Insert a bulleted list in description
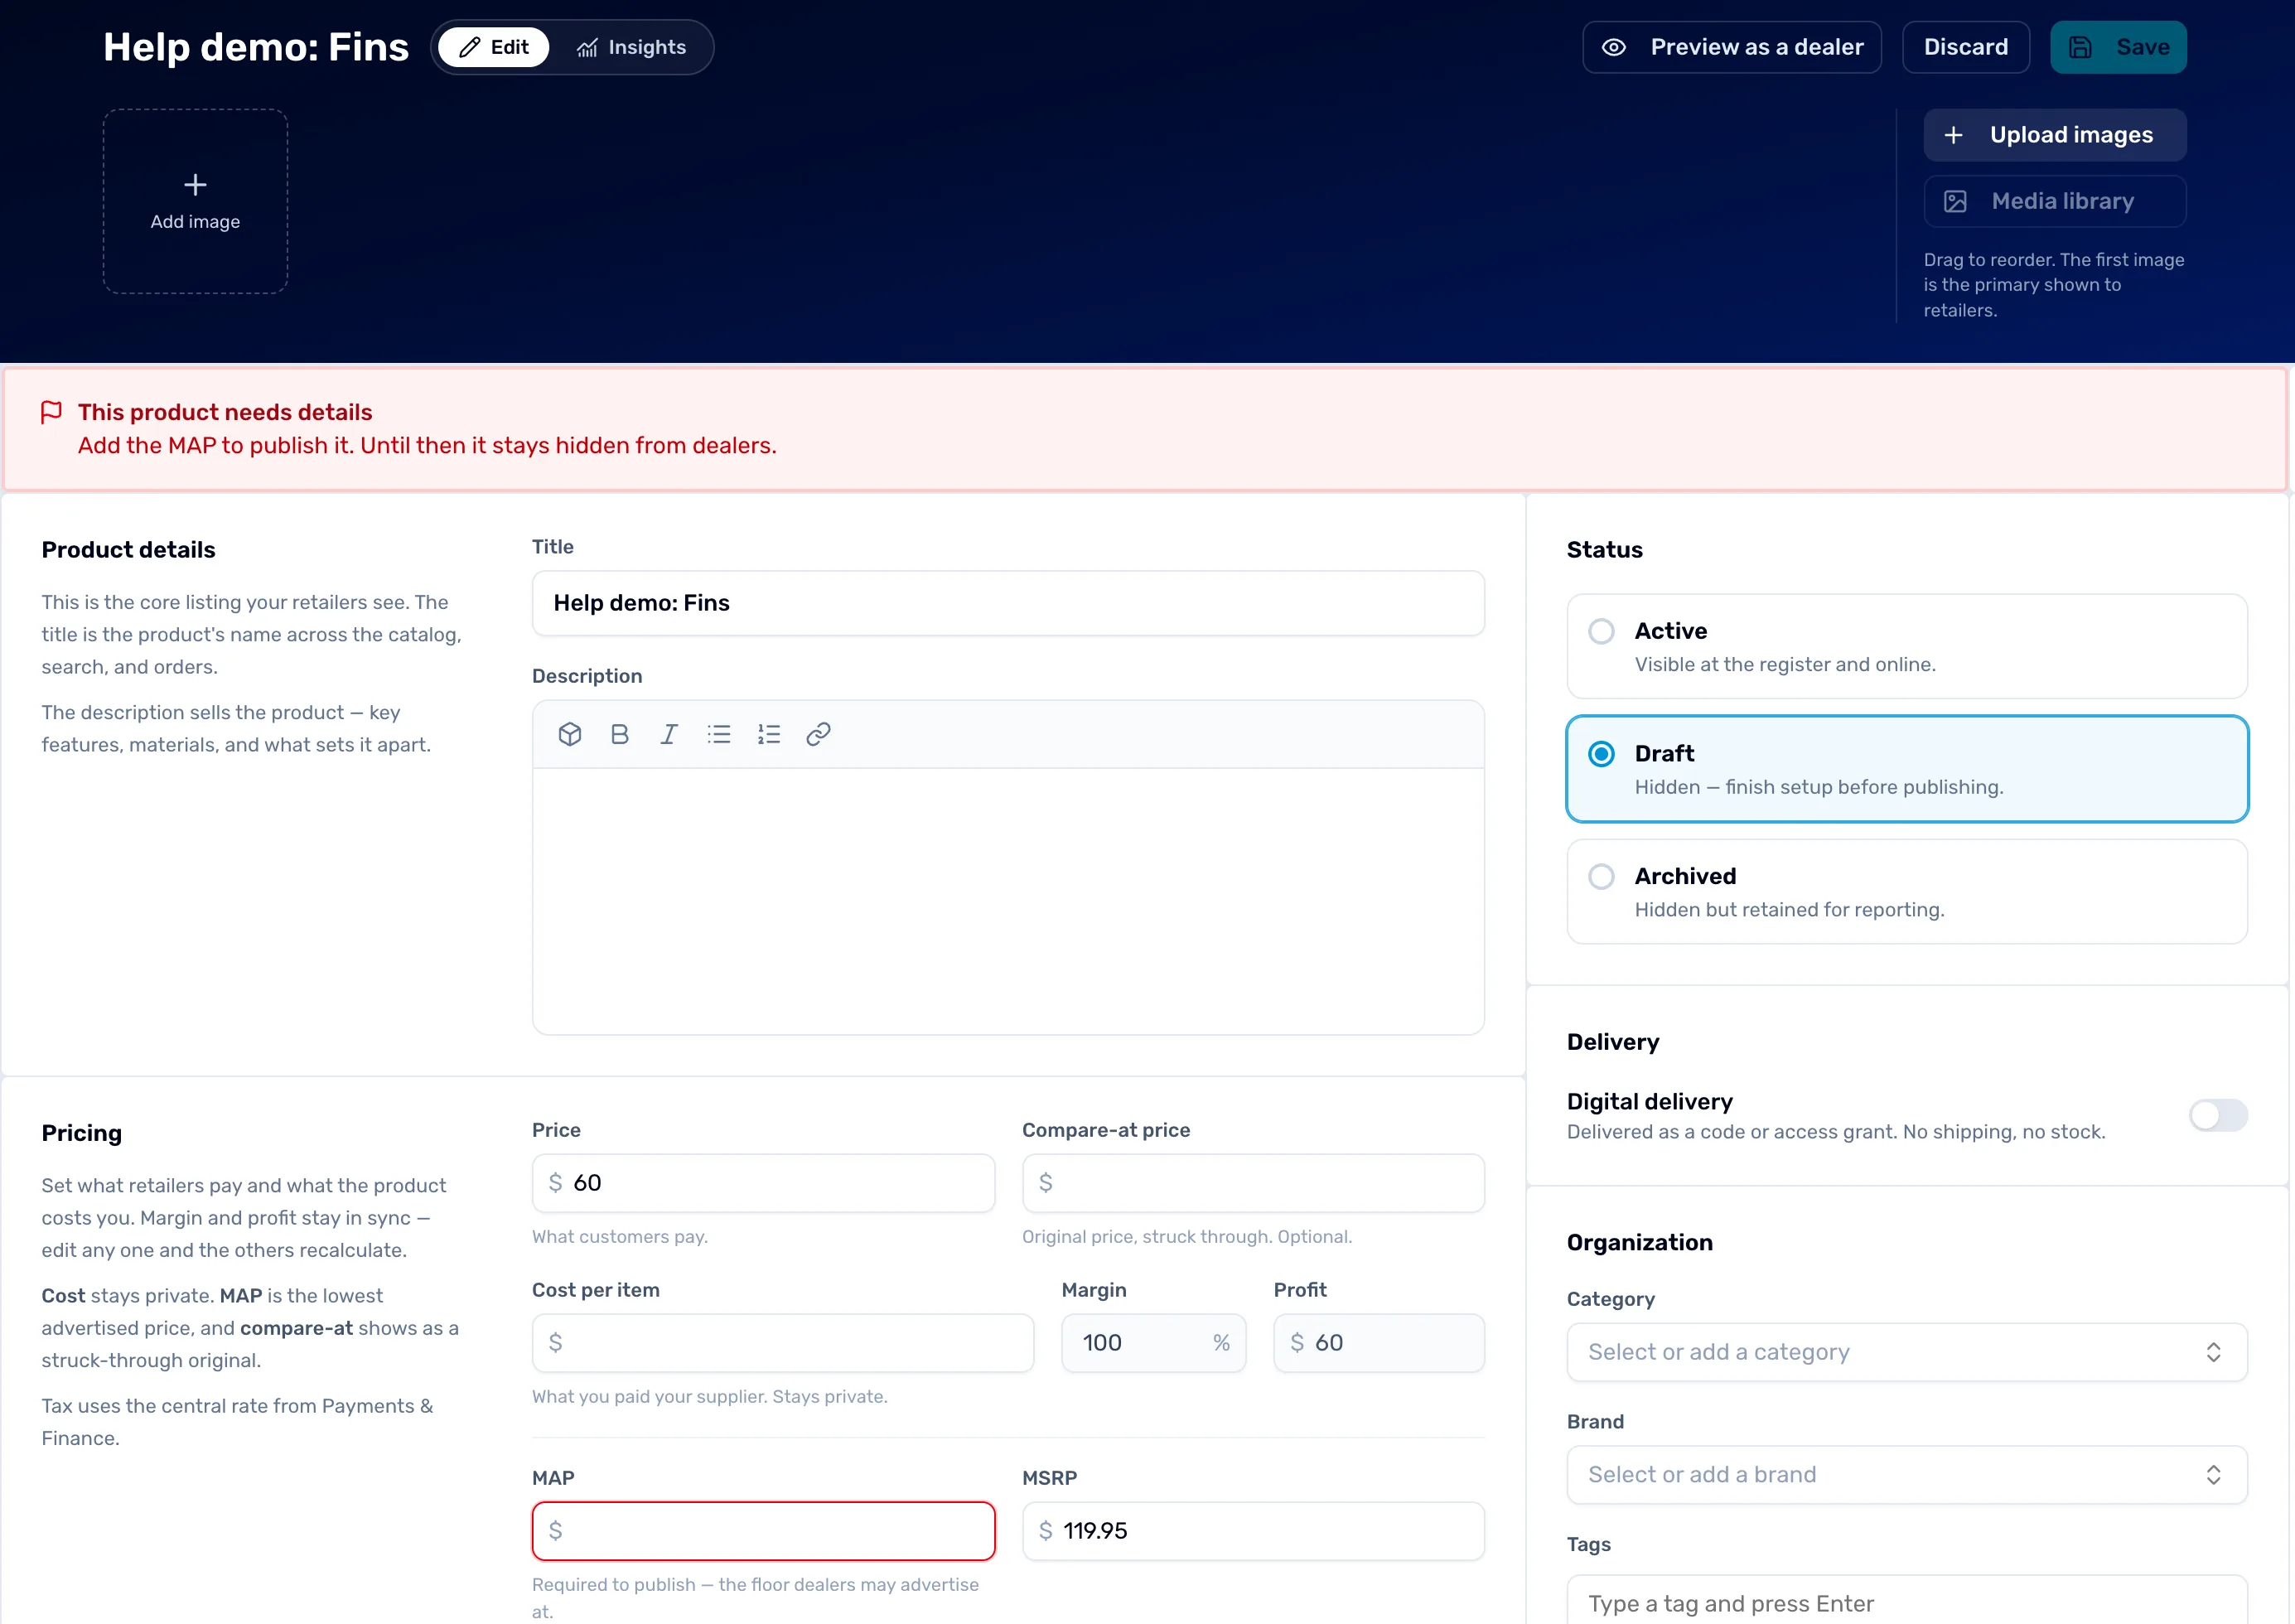This screenshot has height=1624, width=2295. 719,734
